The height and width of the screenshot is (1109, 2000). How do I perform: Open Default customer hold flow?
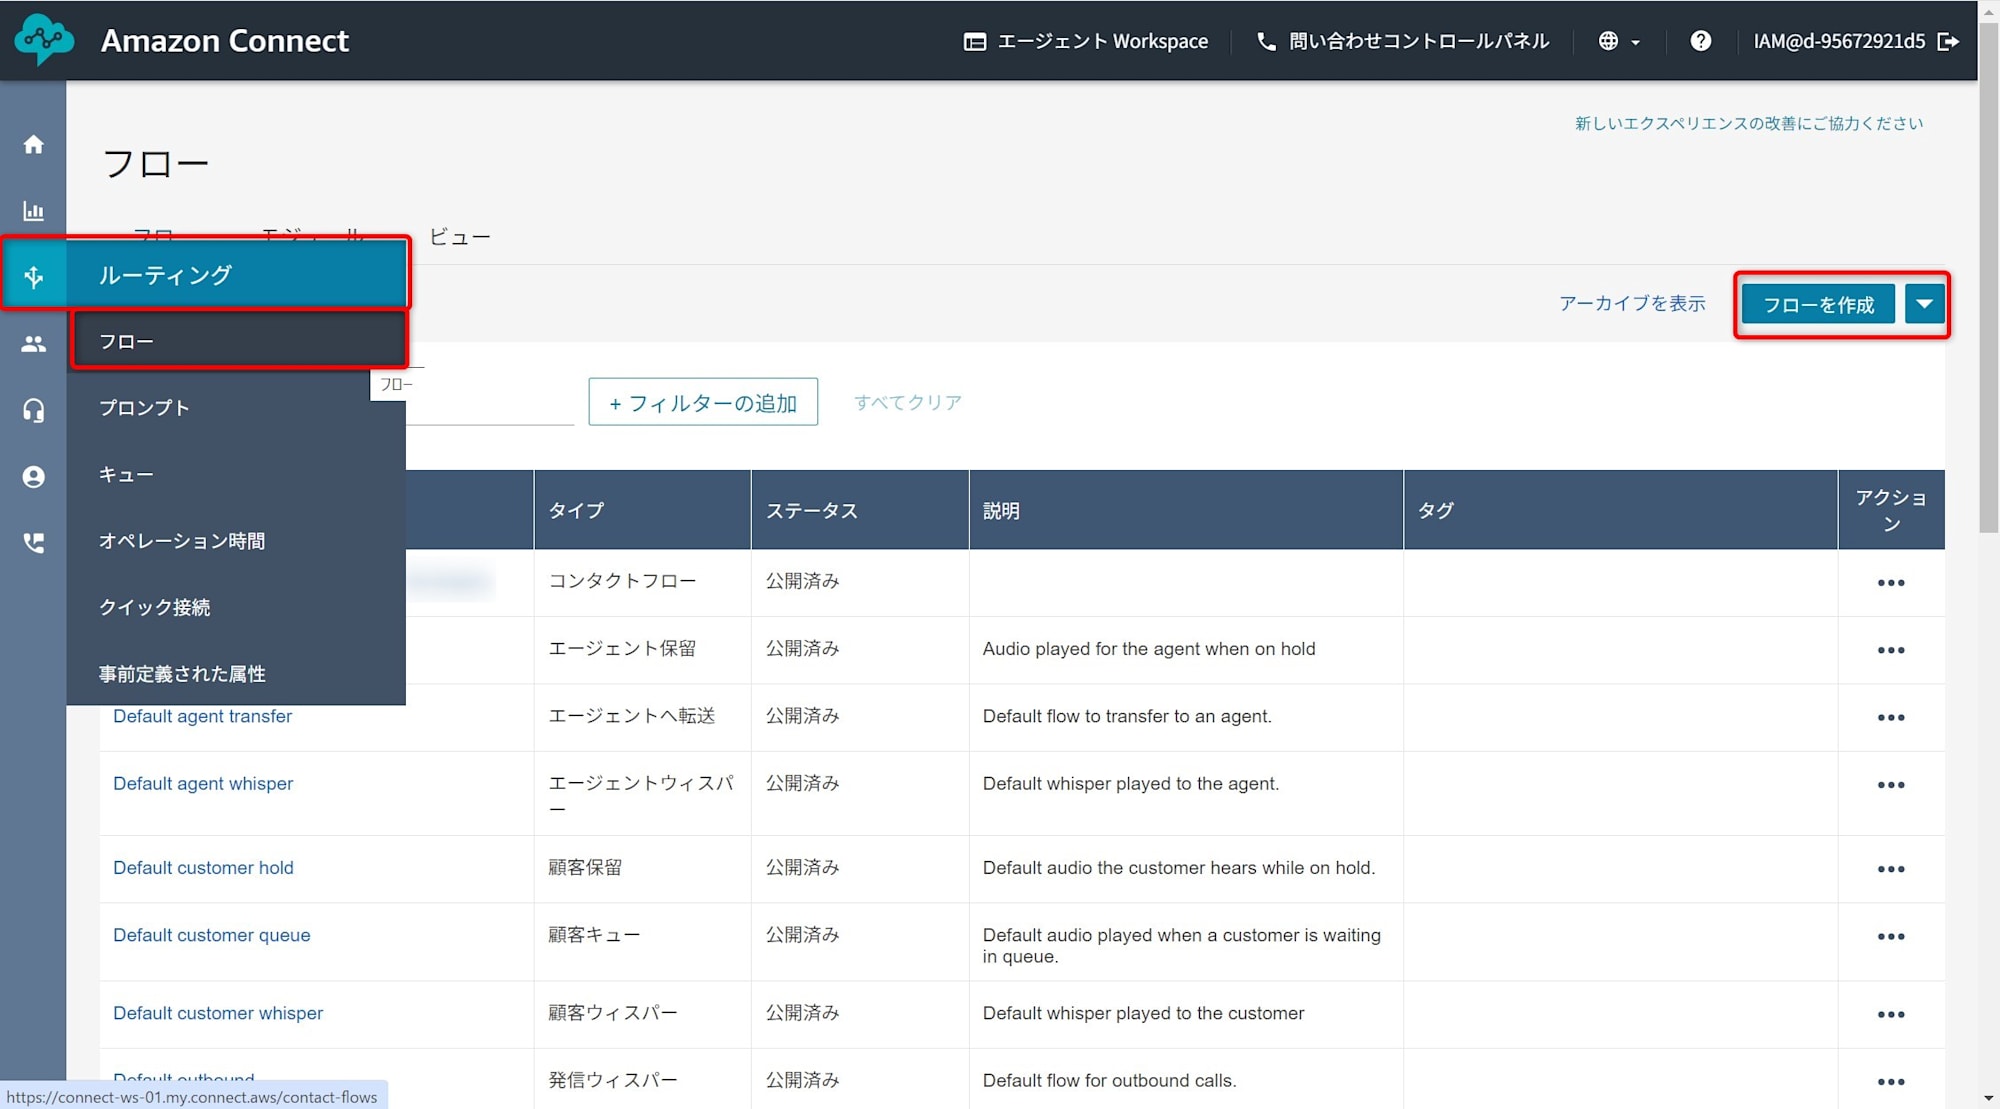[203, 867]
